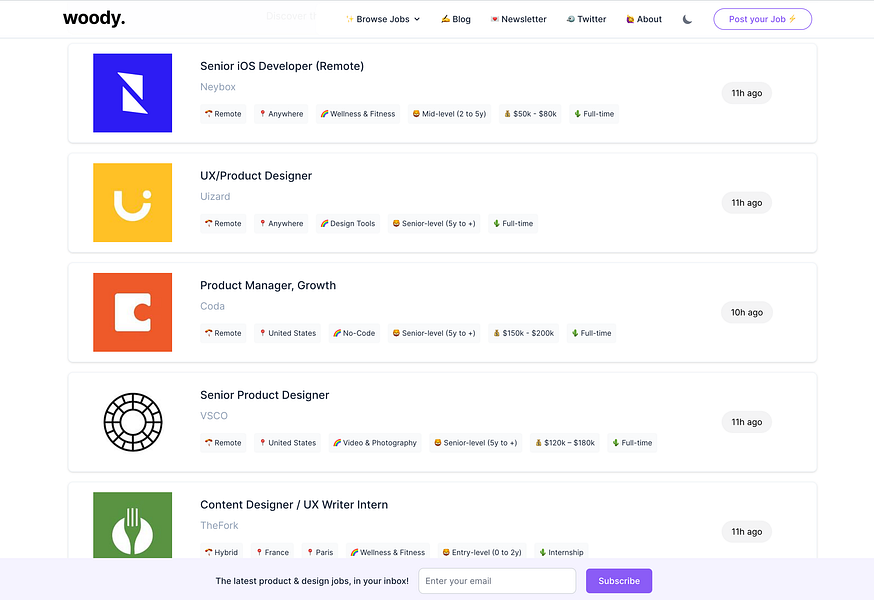The image size is (874, 600).
Task: Select the VSCO company name
Action: (214, 416)
